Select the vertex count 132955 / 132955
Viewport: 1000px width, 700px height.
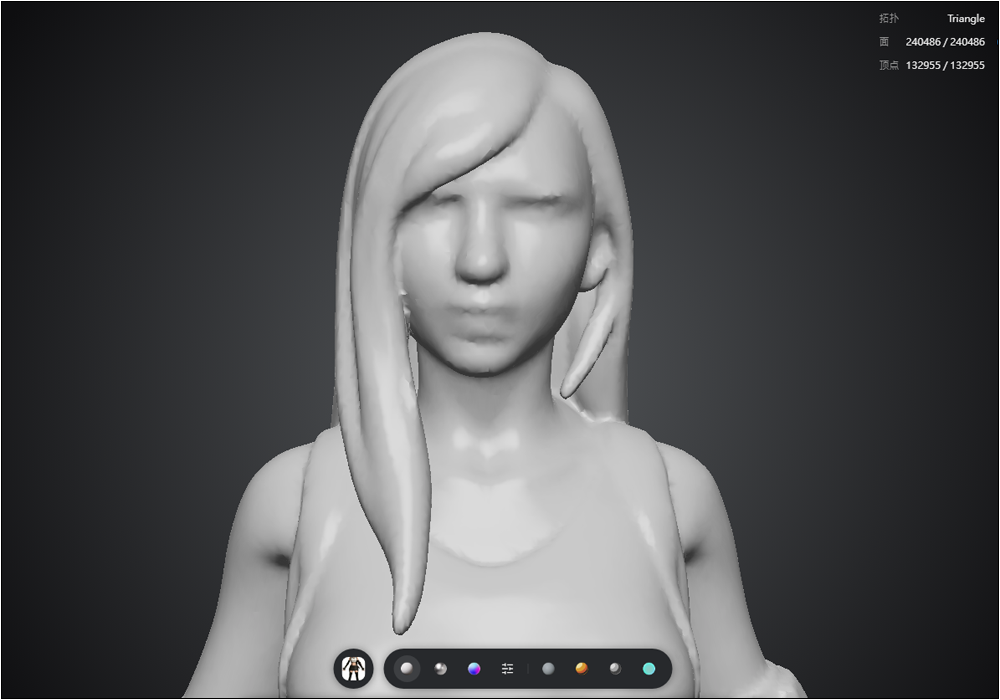(945, 65)
